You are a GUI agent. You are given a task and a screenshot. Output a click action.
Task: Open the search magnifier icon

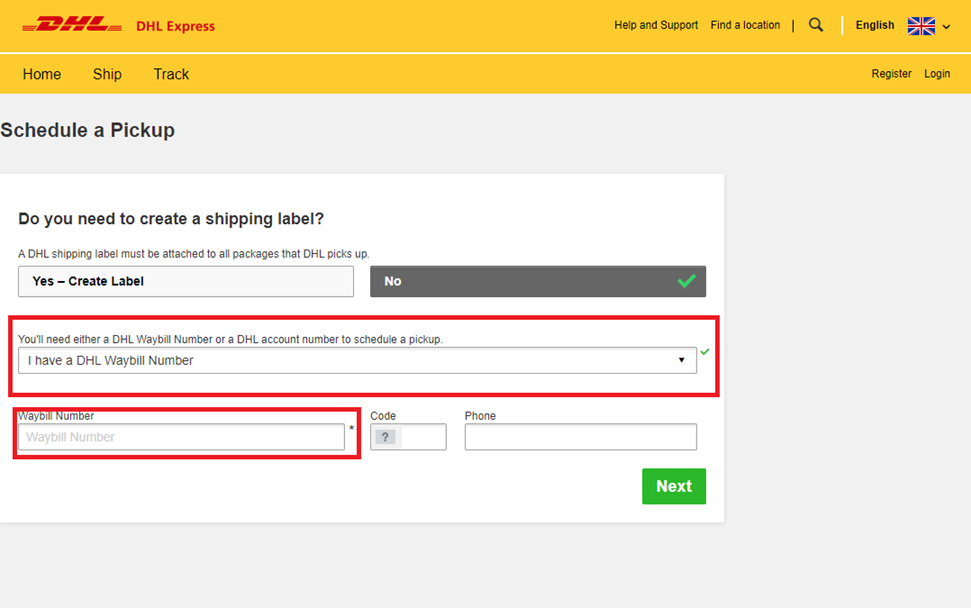tap(816, 25)
